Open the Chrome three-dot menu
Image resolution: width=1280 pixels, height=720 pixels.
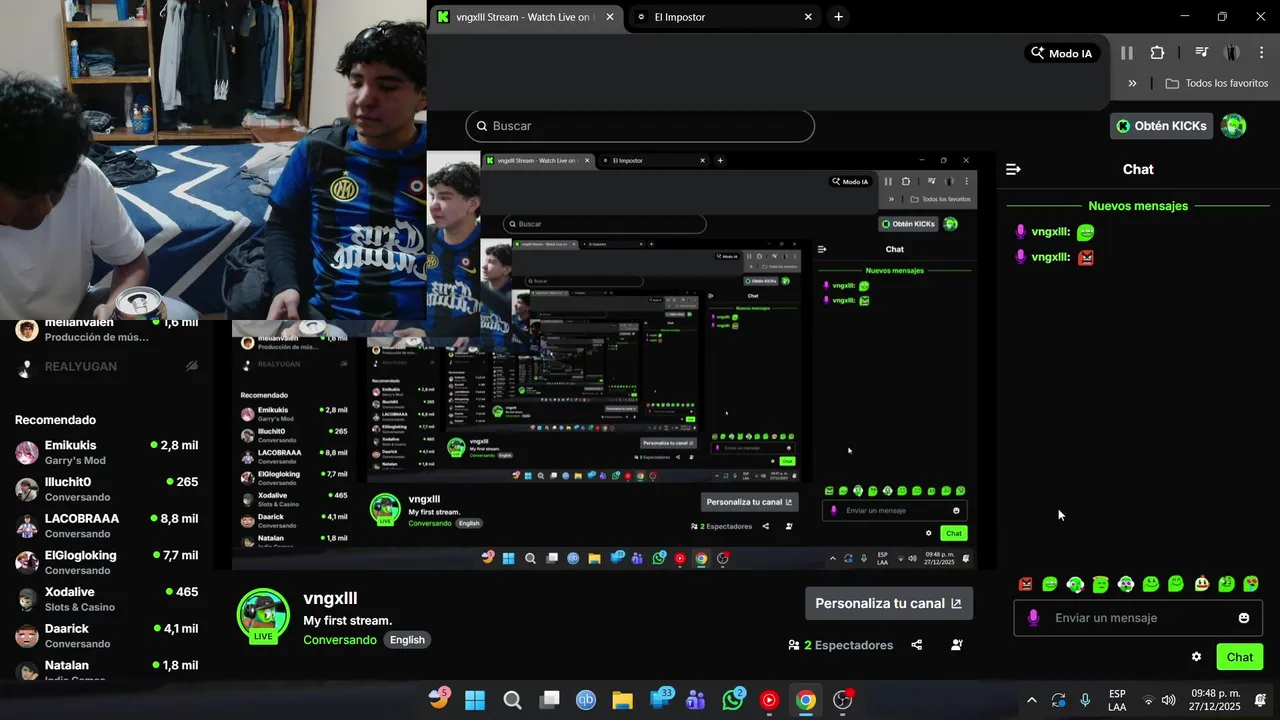1261,53
